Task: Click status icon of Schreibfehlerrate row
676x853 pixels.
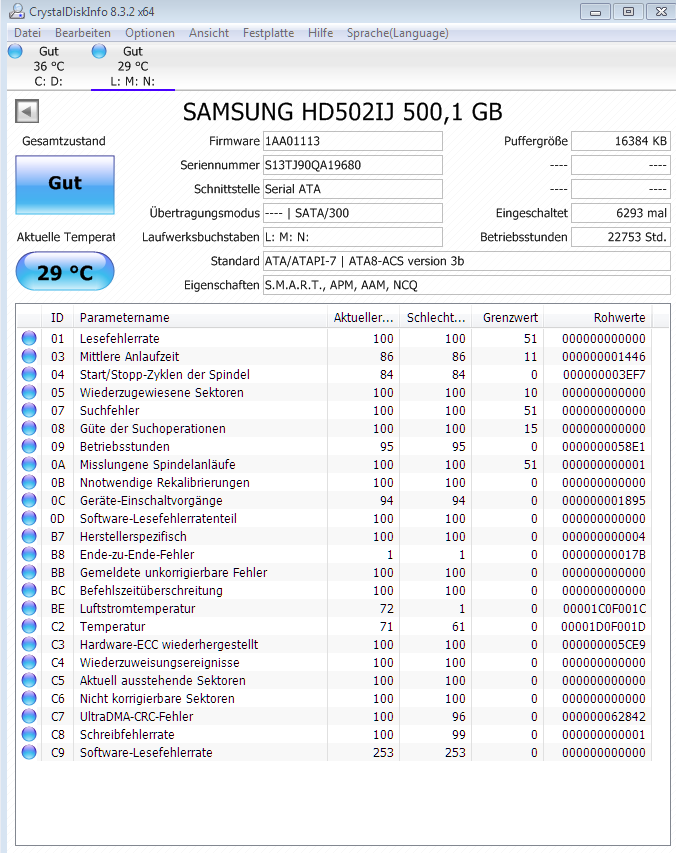Action: [x=29, y=734]
